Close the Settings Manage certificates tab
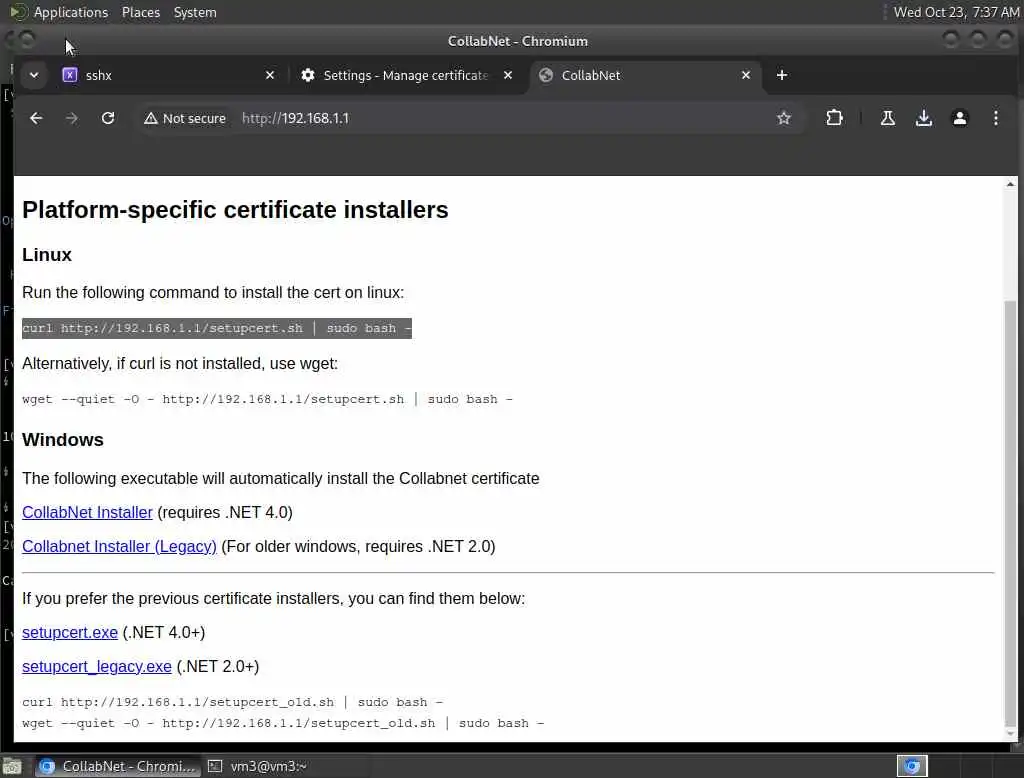The height and width of the screenshot is (778, 1024). pos(507,75)
